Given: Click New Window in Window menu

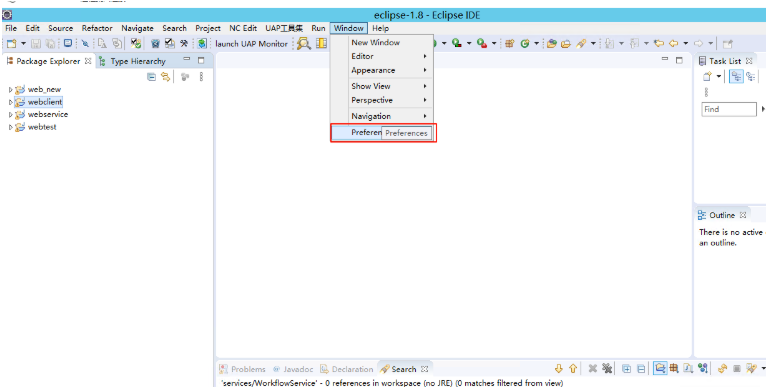Looking at the screenshot, I should (x=382, y=43).
